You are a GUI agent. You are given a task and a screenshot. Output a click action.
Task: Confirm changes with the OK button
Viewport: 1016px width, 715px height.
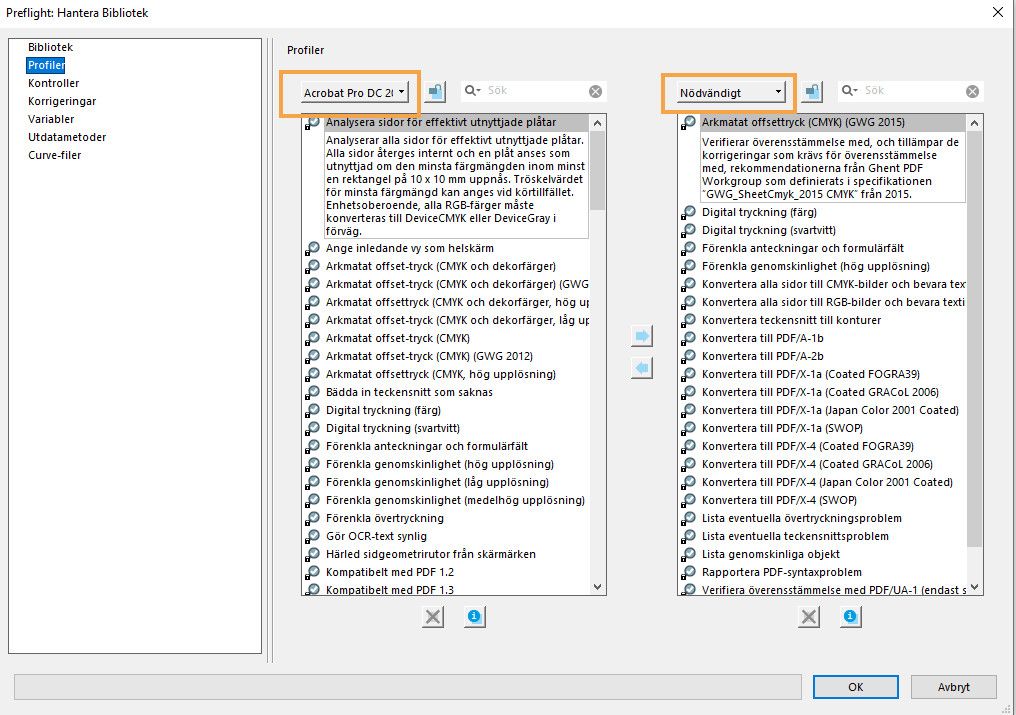point(858,687)
